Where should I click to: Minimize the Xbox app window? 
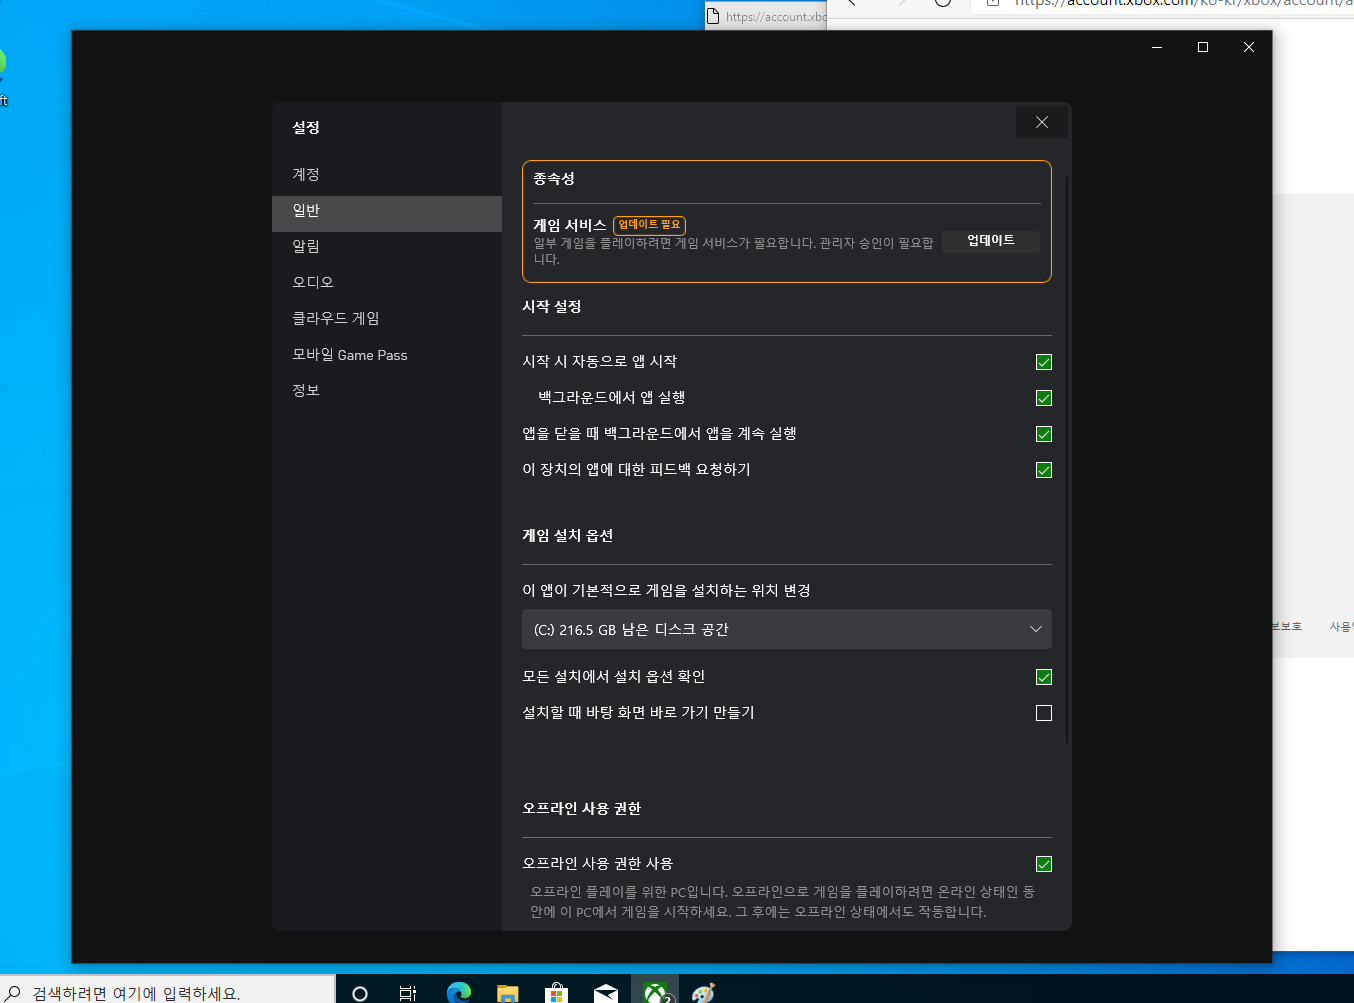1157,47
